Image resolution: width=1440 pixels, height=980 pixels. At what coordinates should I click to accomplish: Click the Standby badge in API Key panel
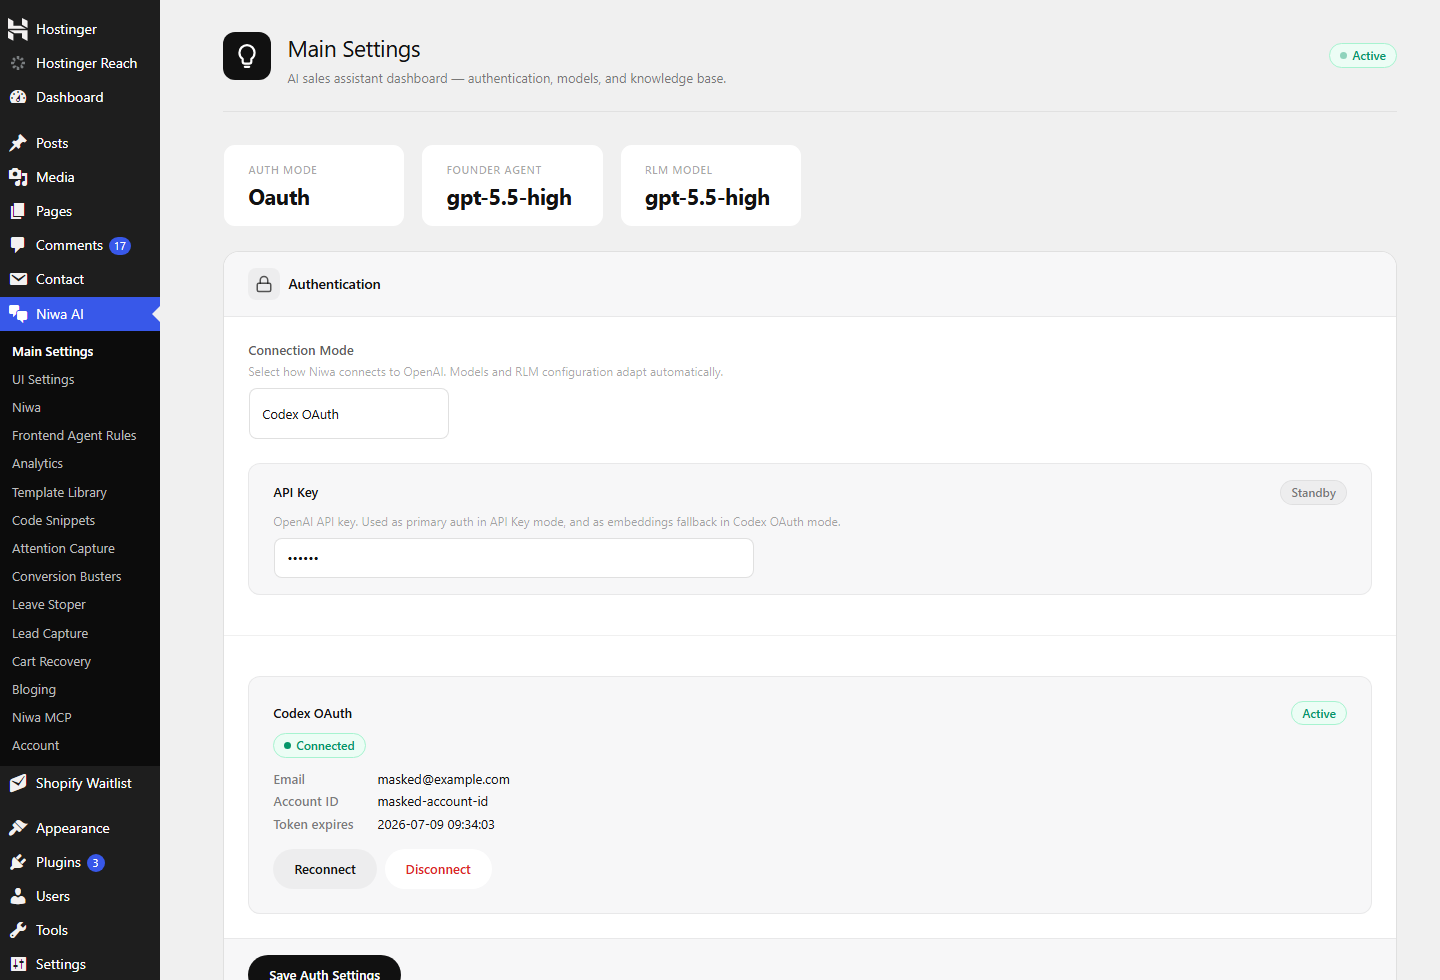[x=1313, y=493]
